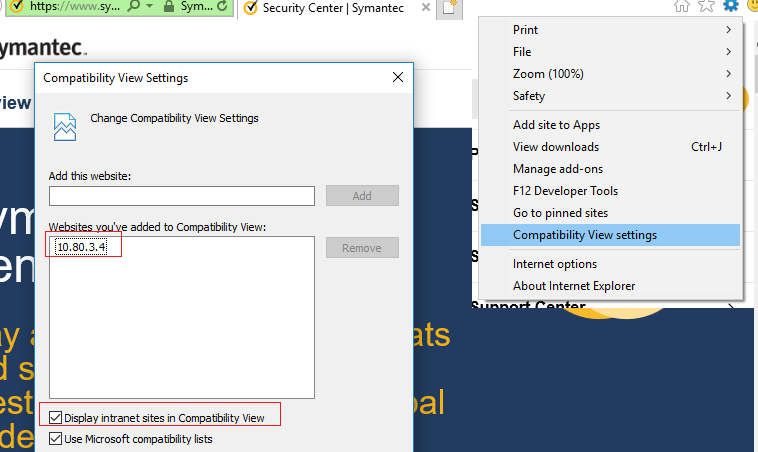Expand the File submenu

[610, 52]
